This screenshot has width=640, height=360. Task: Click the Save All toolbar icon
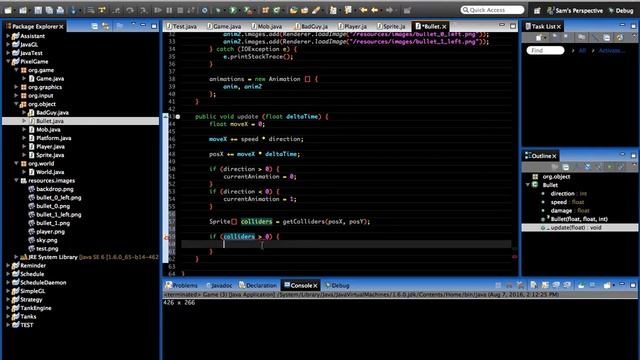click(x=49, y=10)
